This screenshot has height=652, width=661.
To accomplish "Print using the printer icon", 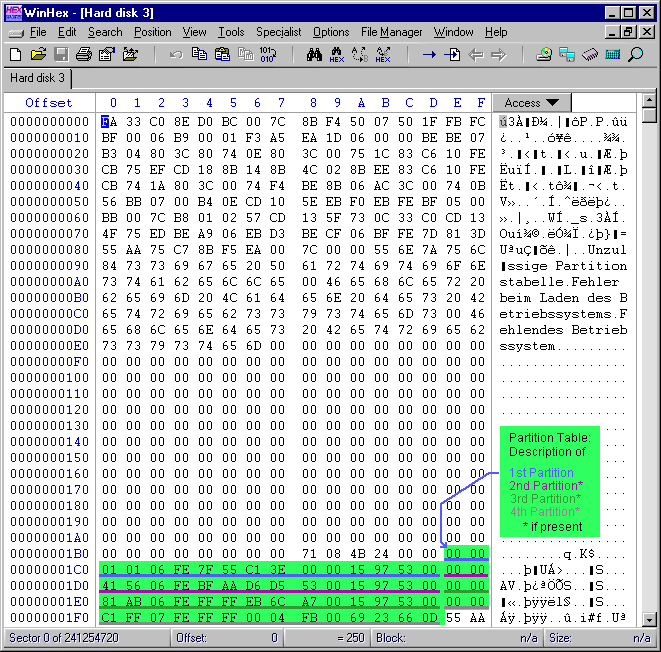I will (84, 55).
